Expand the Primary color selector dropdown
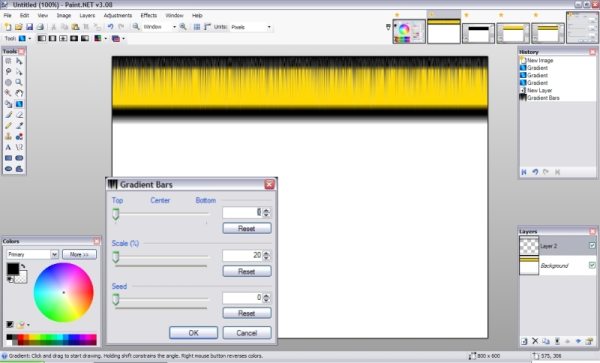 coord(54,254)
